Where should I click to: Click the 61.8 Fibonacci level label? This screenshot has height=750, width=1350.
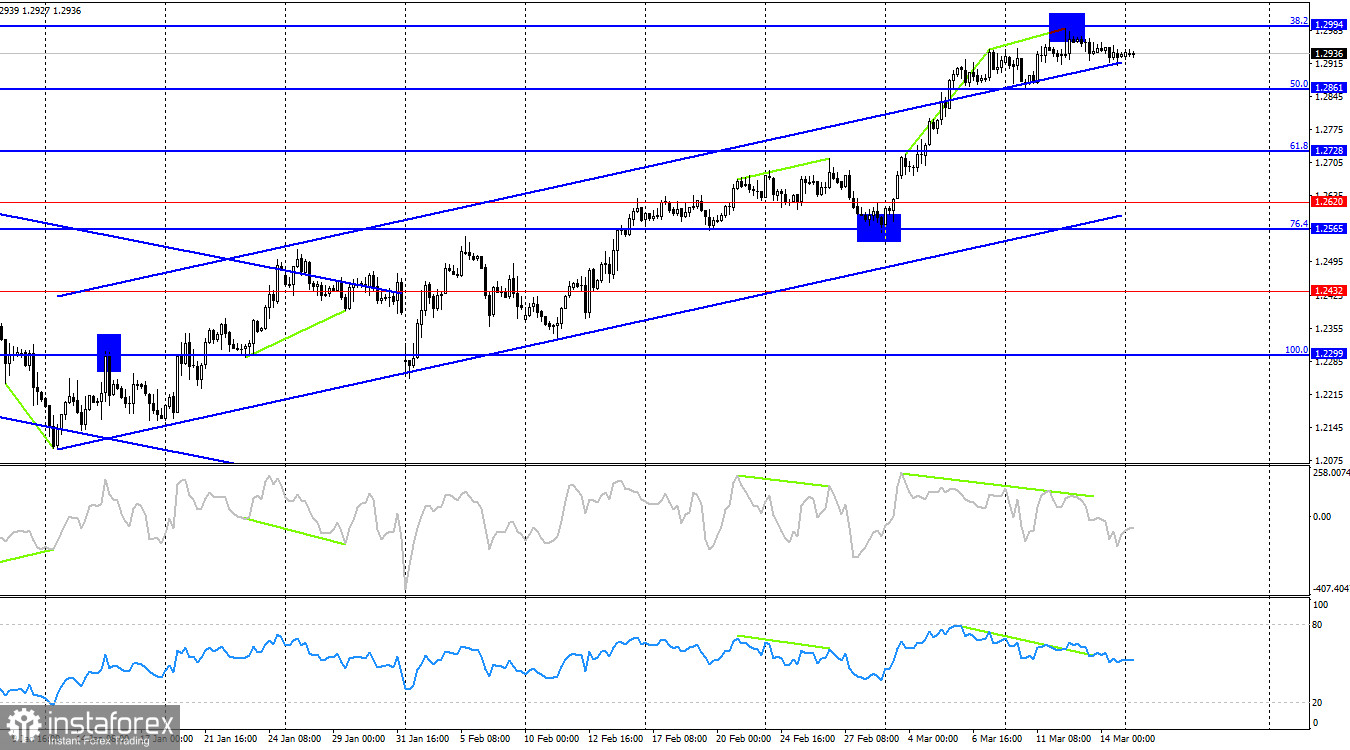pyautogui.click(x=1299, y=145)
